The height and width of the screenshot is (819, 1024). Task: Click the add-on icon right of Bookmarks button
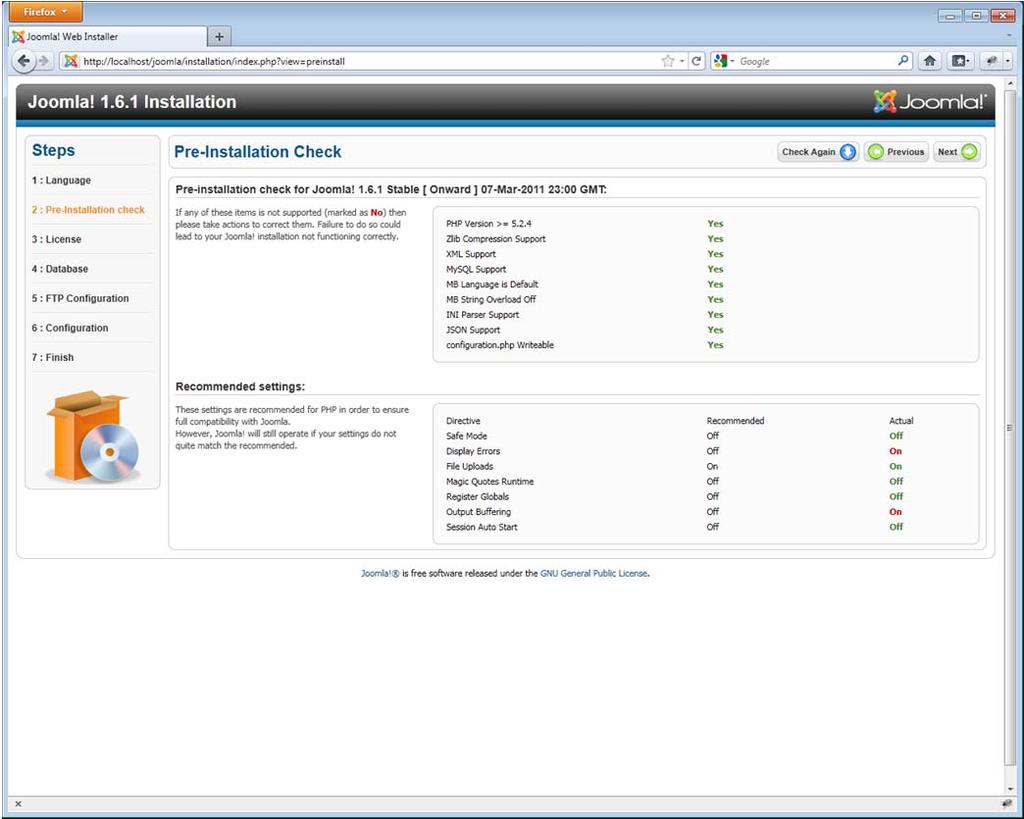click(991, 61)
